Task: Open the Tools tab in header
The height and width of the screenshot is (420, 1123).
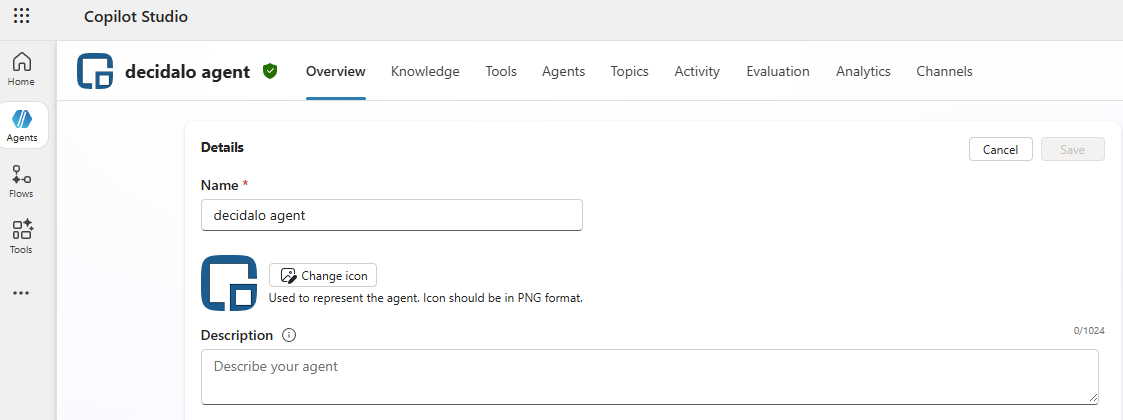Action: pyautogui.click(x=501, y=71)
